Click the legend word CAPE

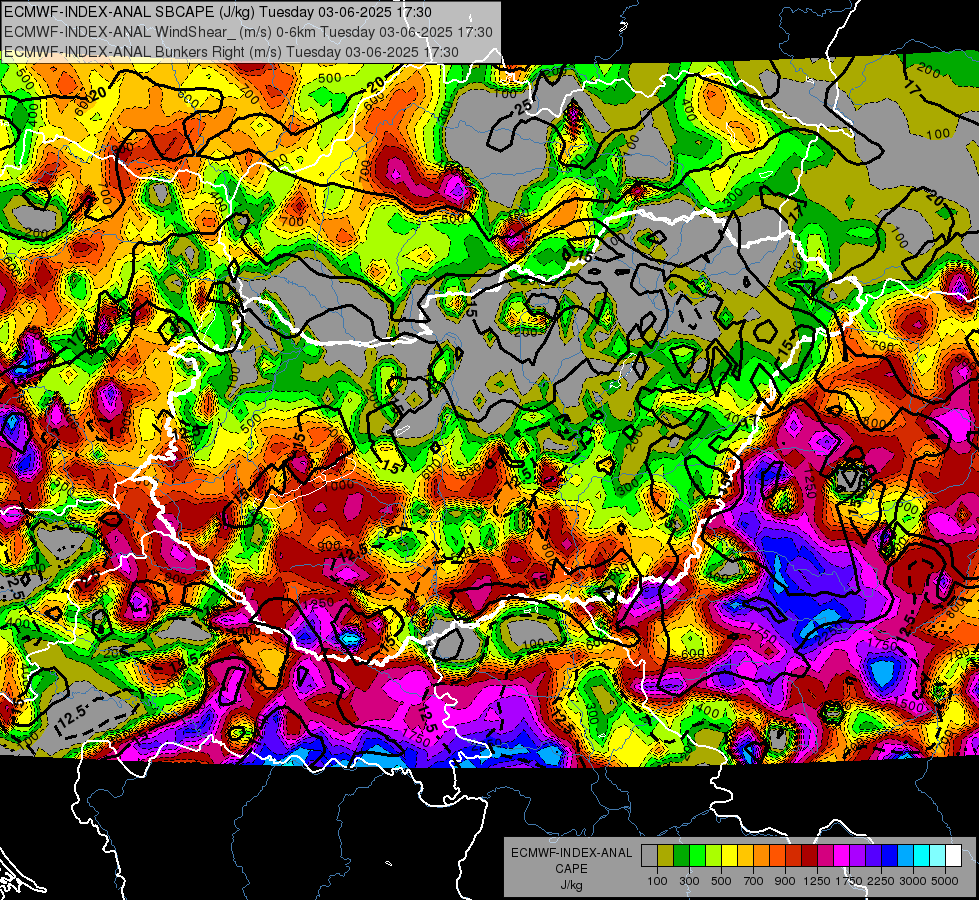[571, 869]
